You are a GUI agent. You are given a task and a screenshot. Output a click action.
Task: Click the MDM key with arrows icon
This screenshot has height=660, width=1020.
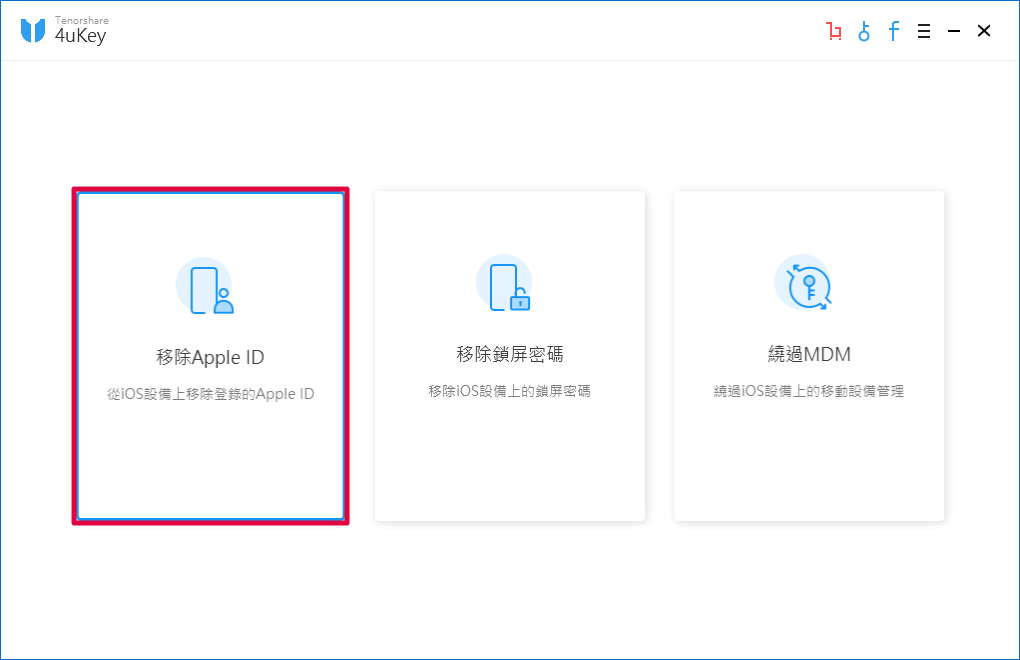pos(803,284)
